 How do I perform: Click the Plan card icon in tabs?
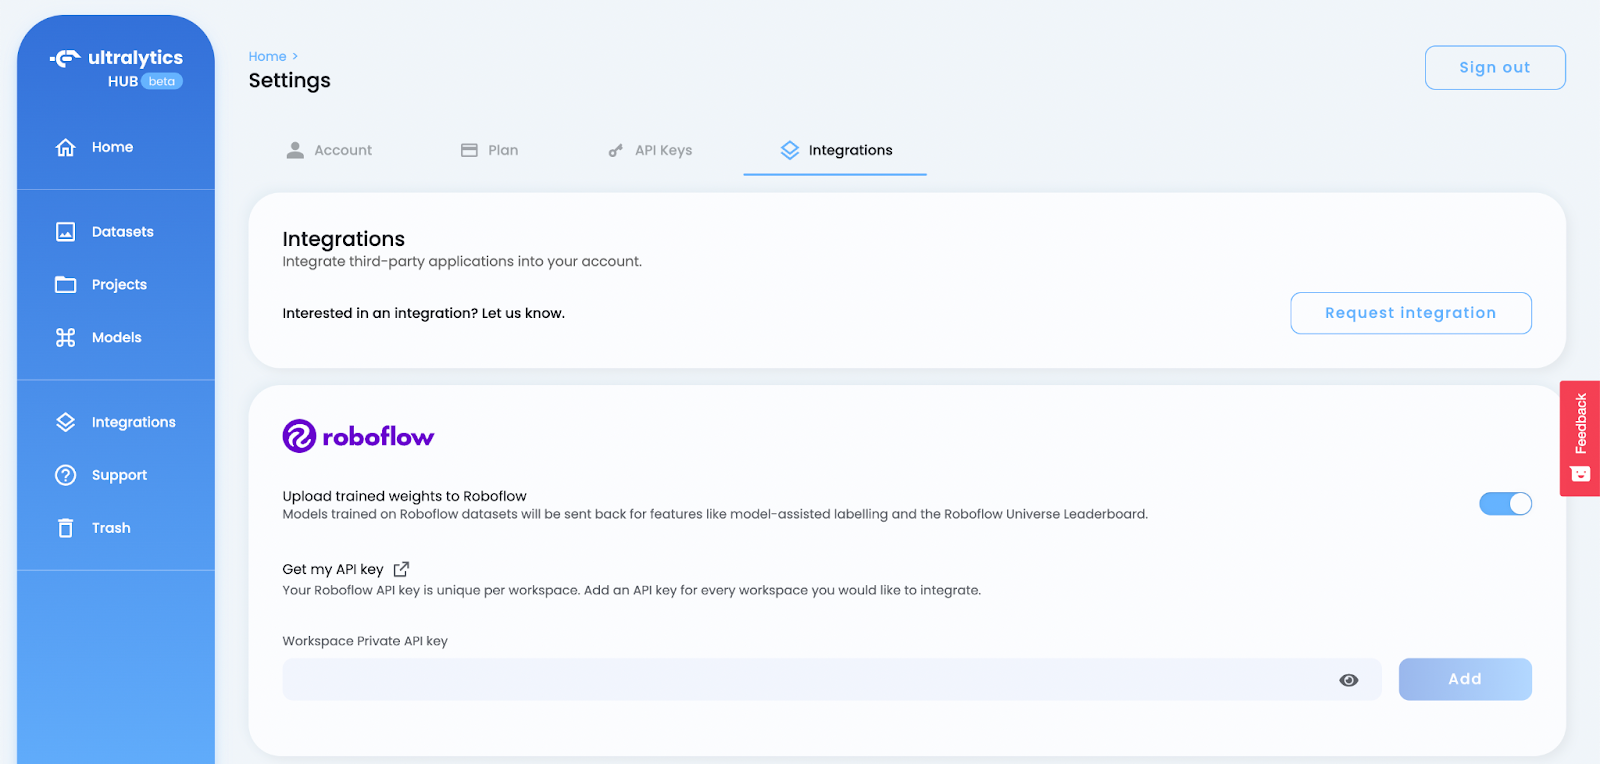pyautogui.click(x=469, y=150)
